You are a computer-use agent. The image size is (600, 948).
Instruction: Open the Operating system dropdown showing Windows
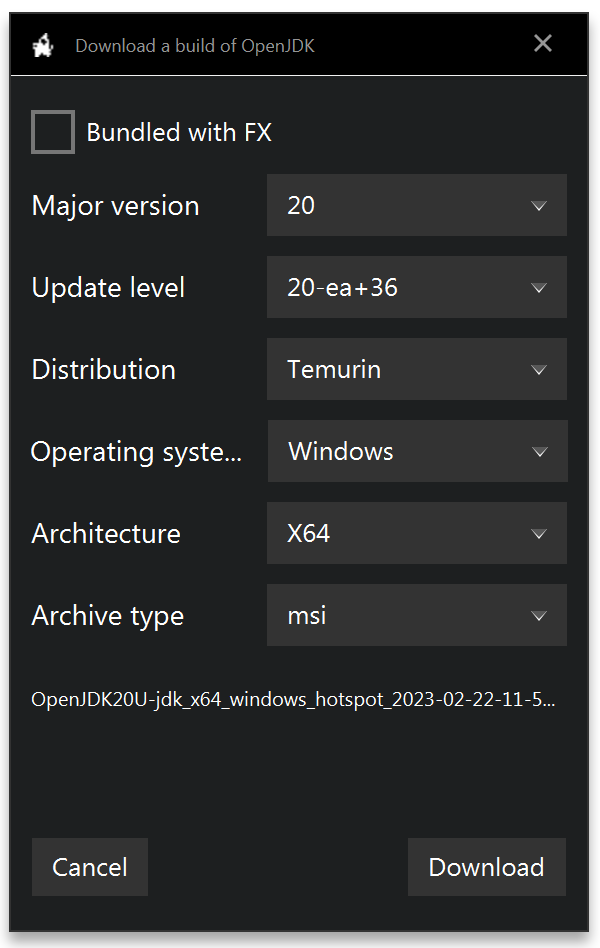417,451
